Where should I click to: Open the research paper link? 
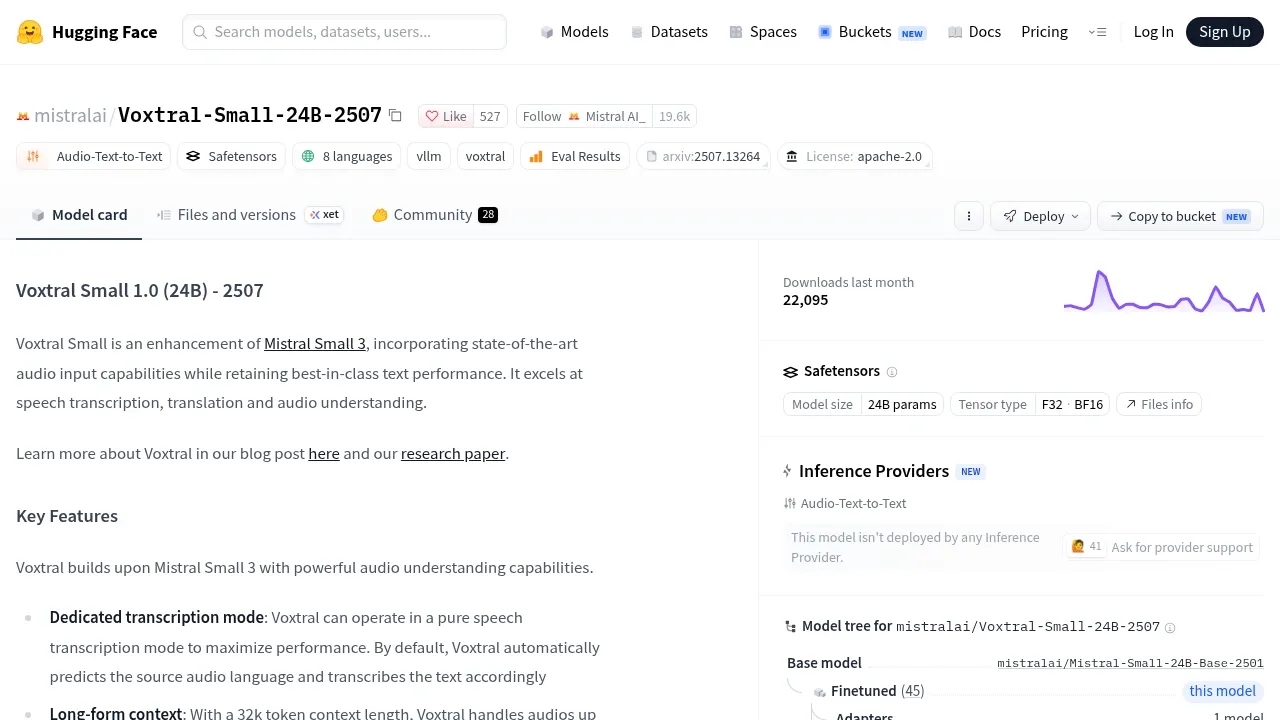point(453,454)
